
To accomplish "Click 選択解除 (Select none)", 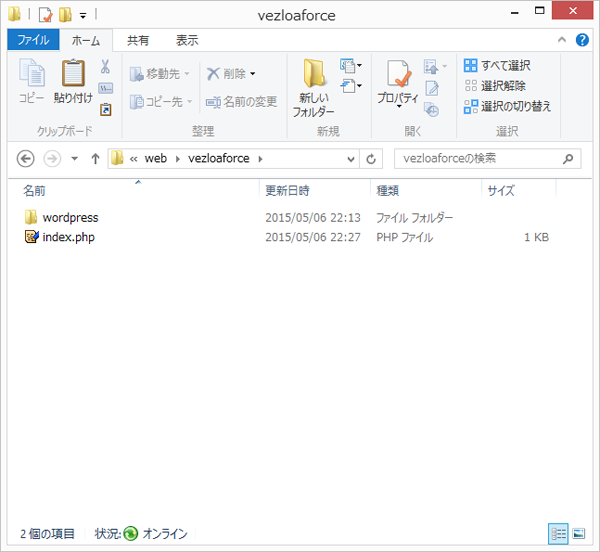I will [495, 86].
